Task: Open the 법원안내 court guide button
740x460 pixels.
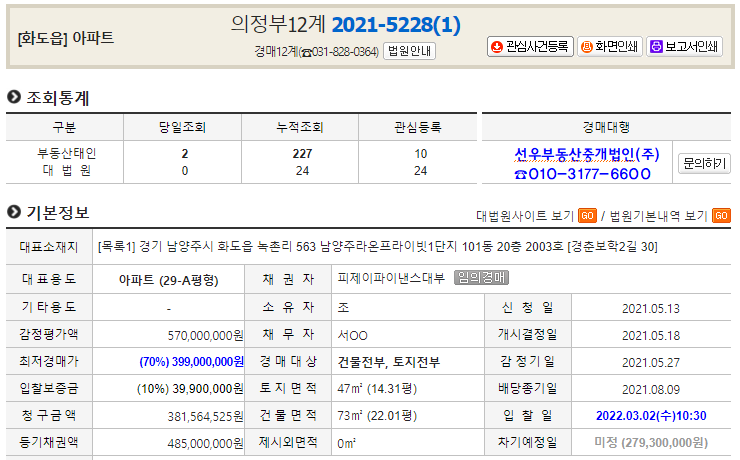Action: [409, 51]
